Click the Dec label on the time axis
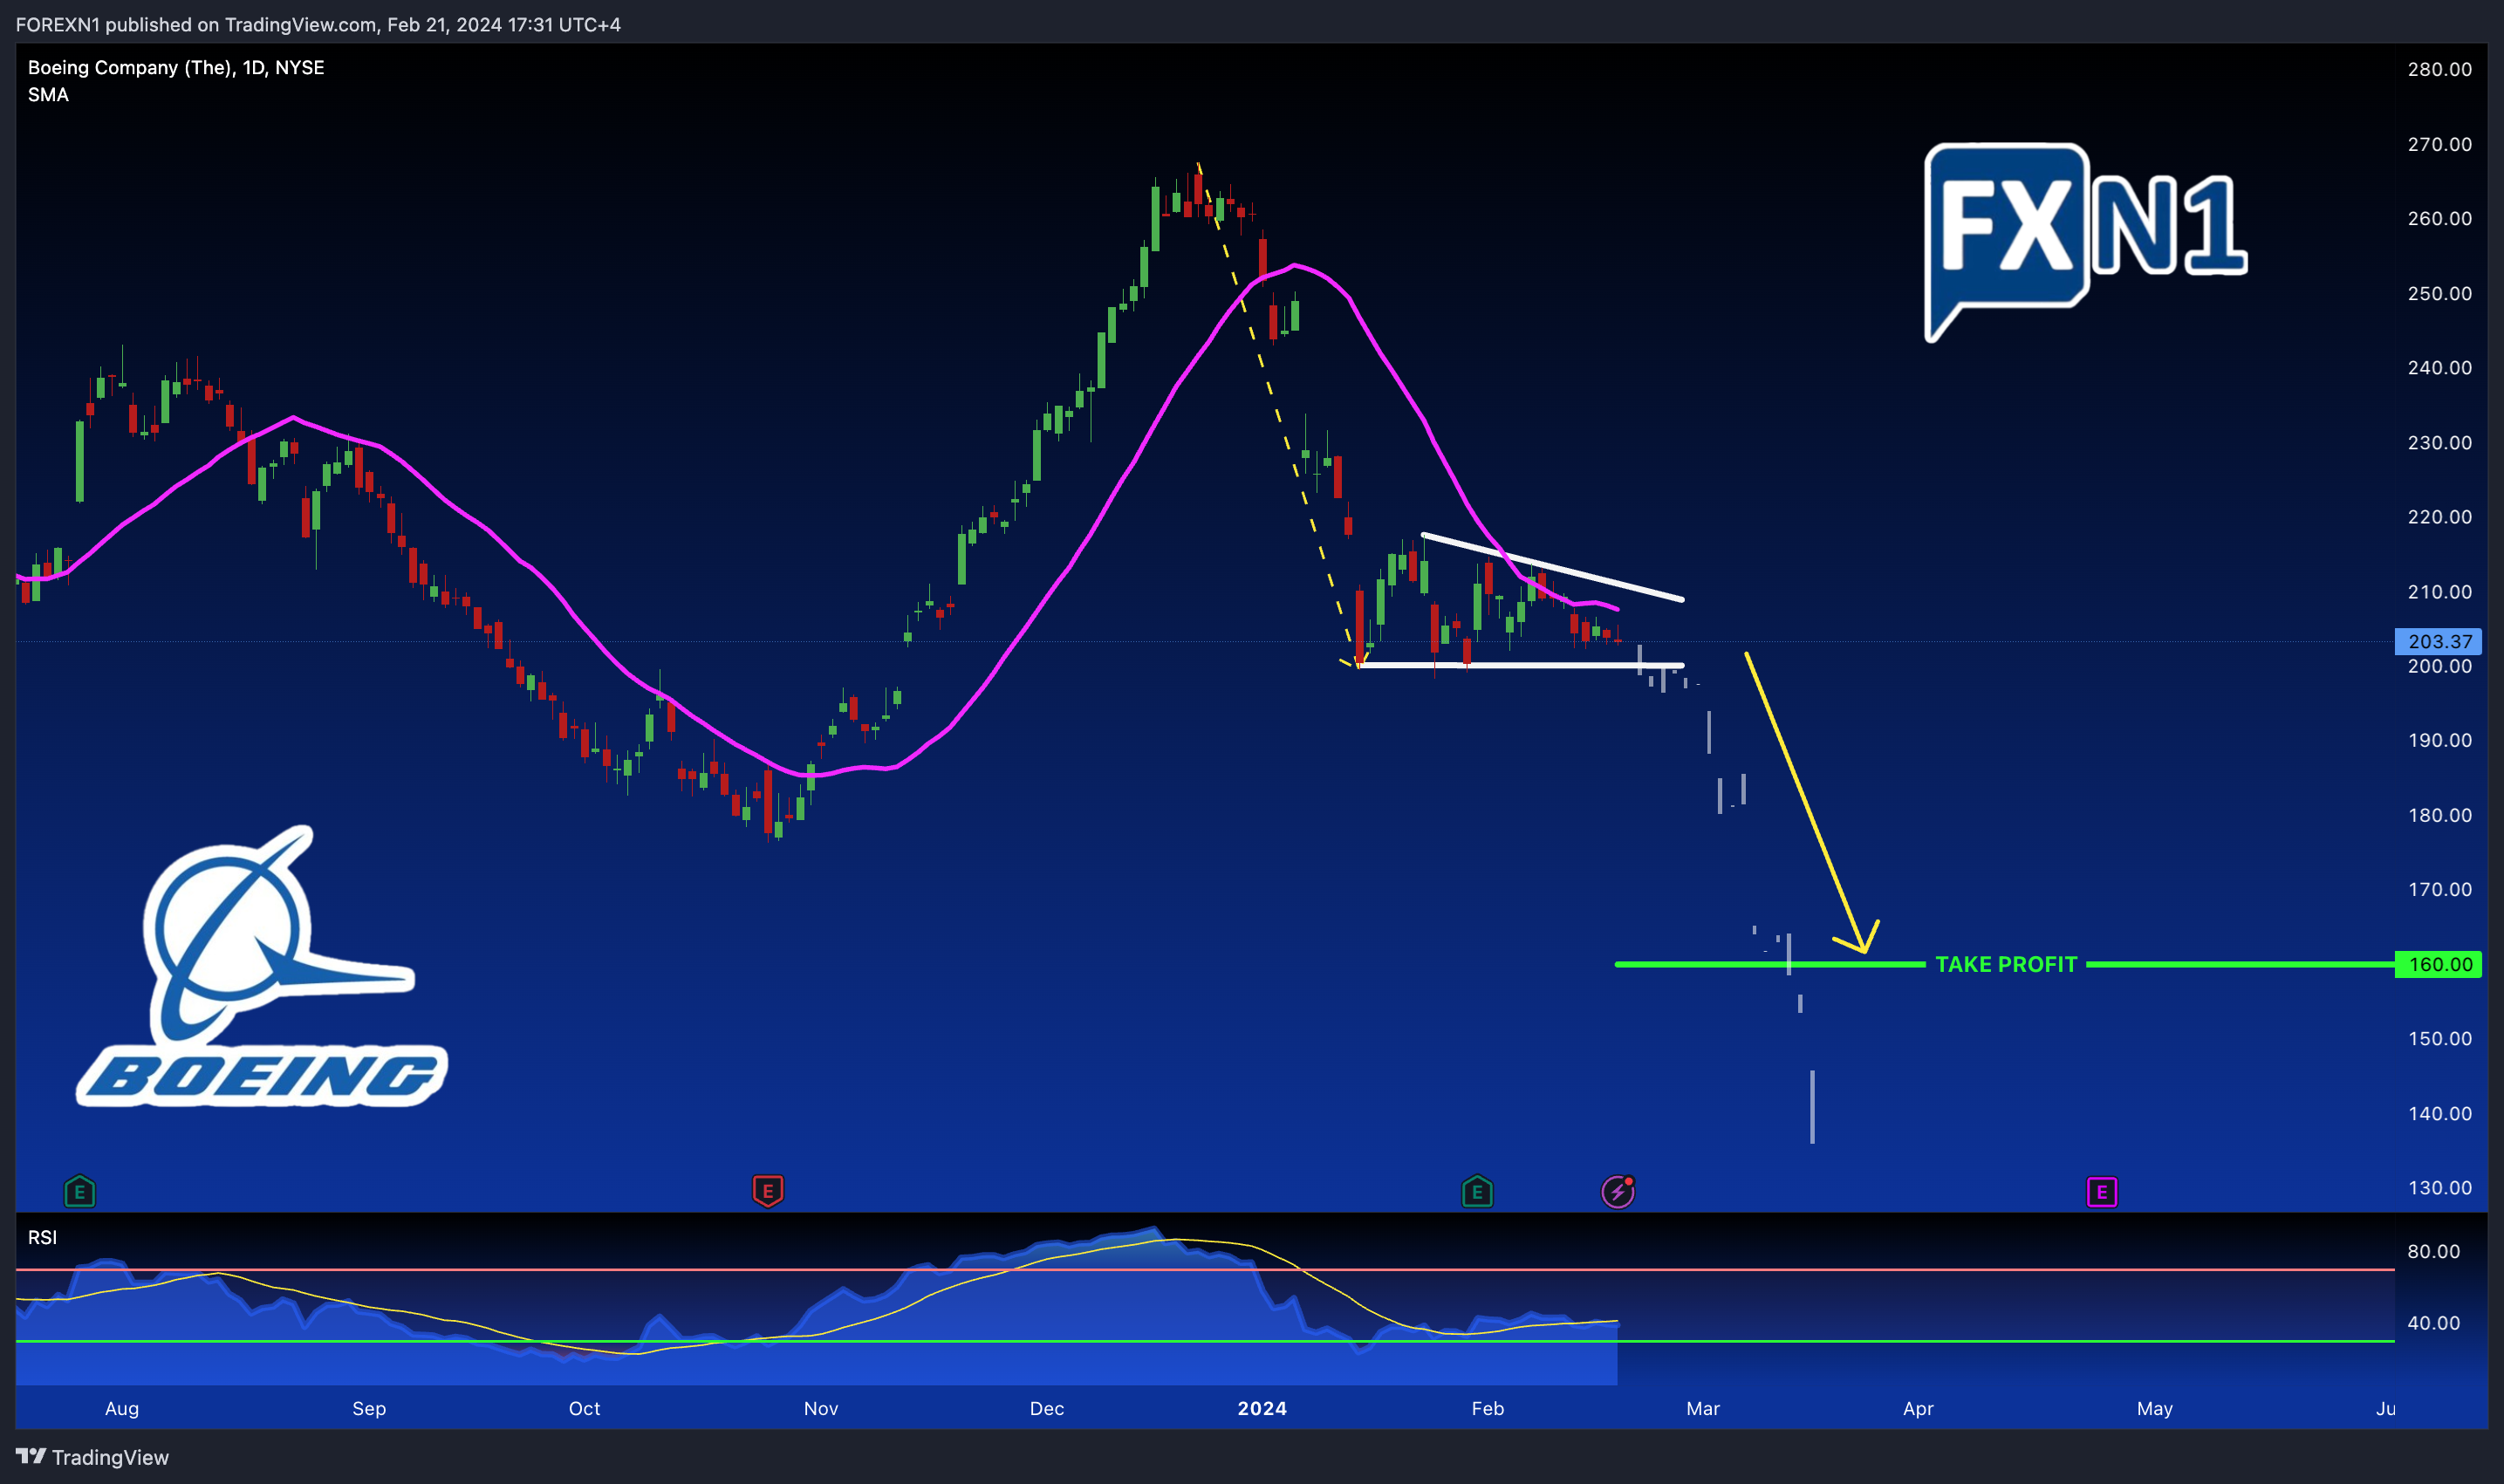Screen dimensions: 2504x1484 coord(1047,1408)
